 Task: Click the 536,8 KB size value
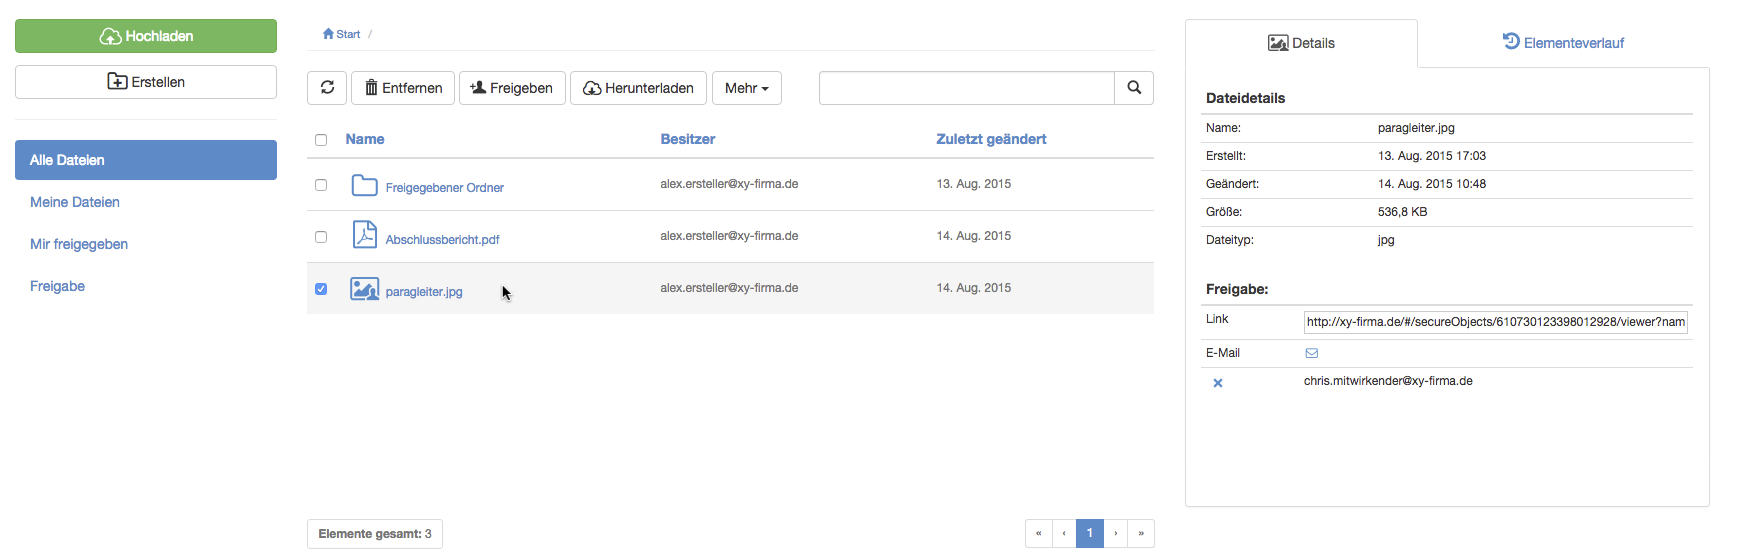click(x=1402, y=212)
